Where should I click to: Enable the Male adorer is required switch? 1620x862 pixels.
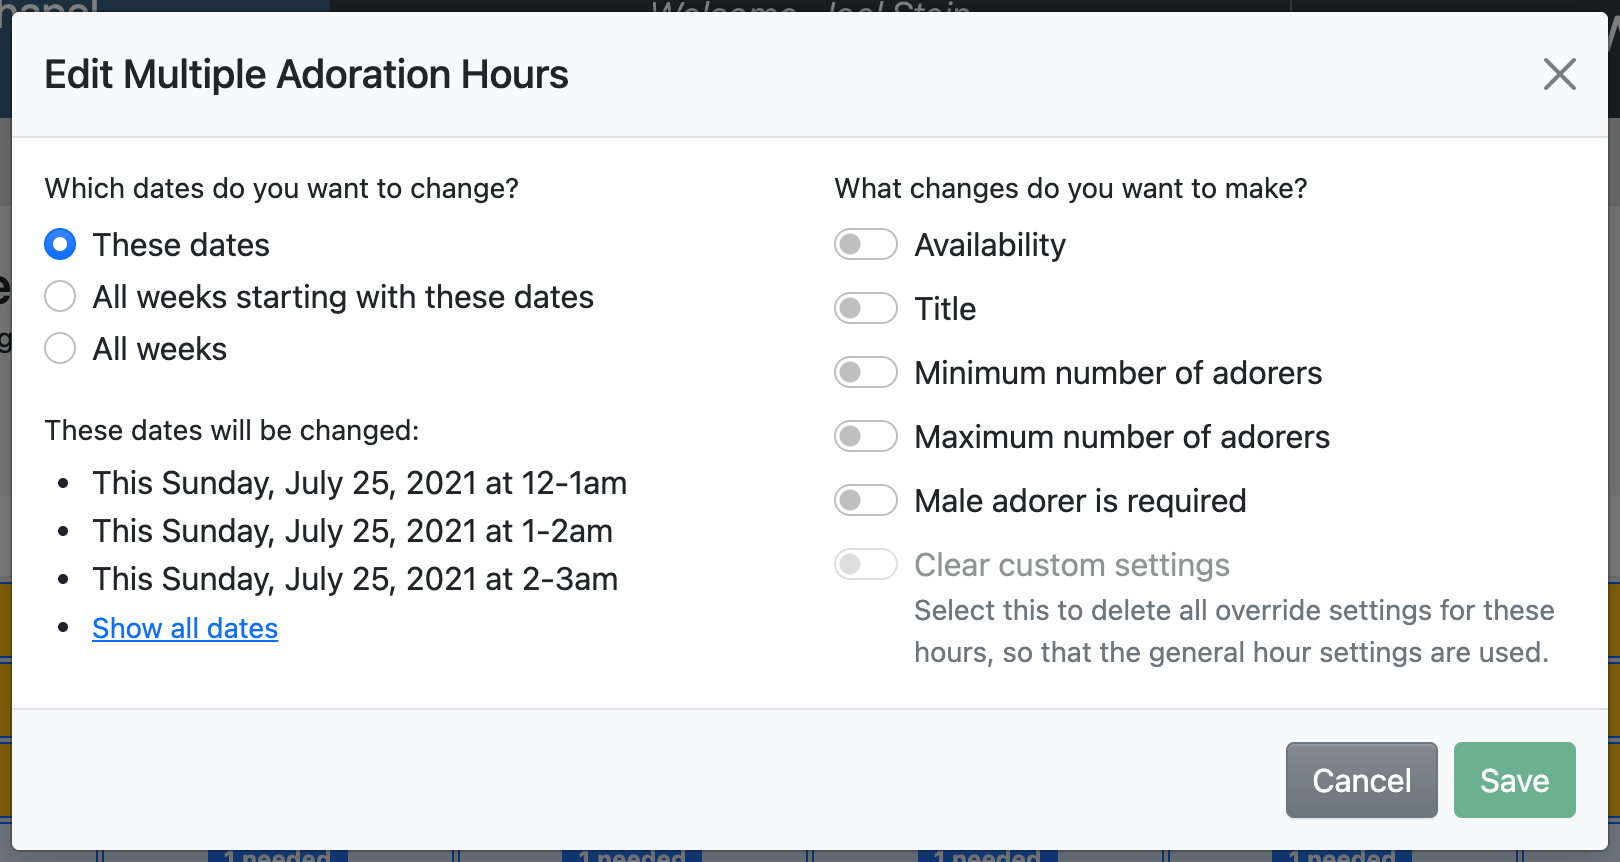[x=866, y=501]
